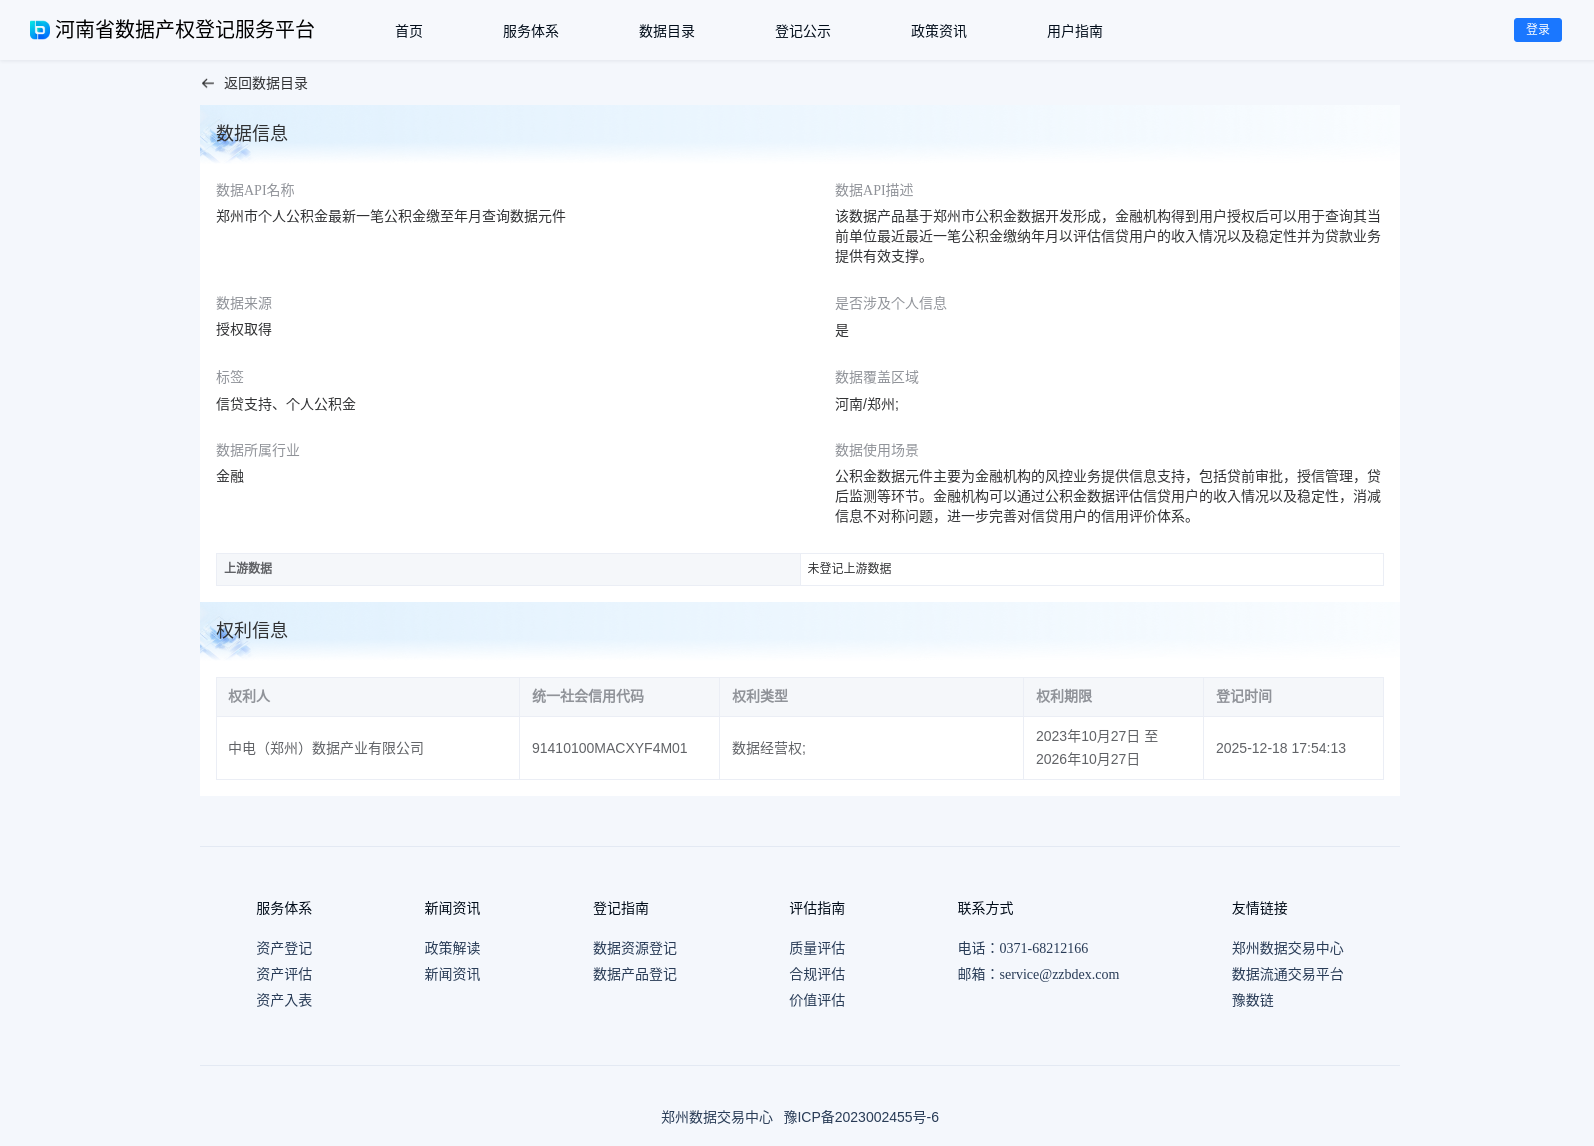Open the 政策资讯 menu item
The image size is (1594, 1146).
pyautogui.click(x=939, y=31)
